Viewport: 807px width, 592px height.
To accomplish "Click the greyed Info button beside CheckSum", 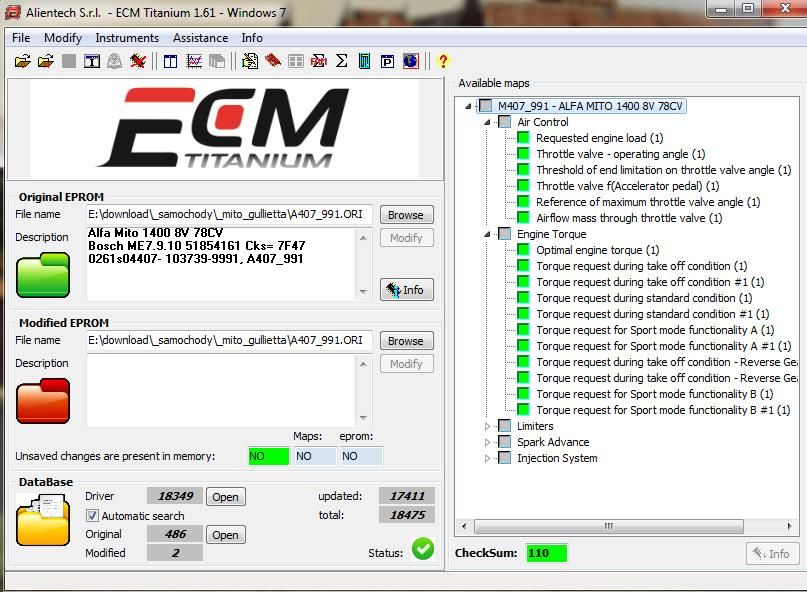I will pyautogui.click(x=773, y=553).
